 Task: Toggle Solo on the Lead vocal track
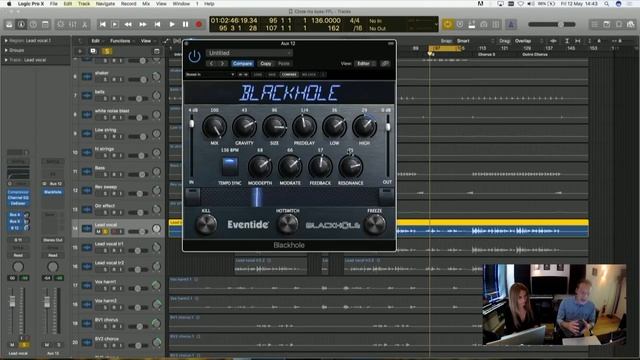point(105,231)
